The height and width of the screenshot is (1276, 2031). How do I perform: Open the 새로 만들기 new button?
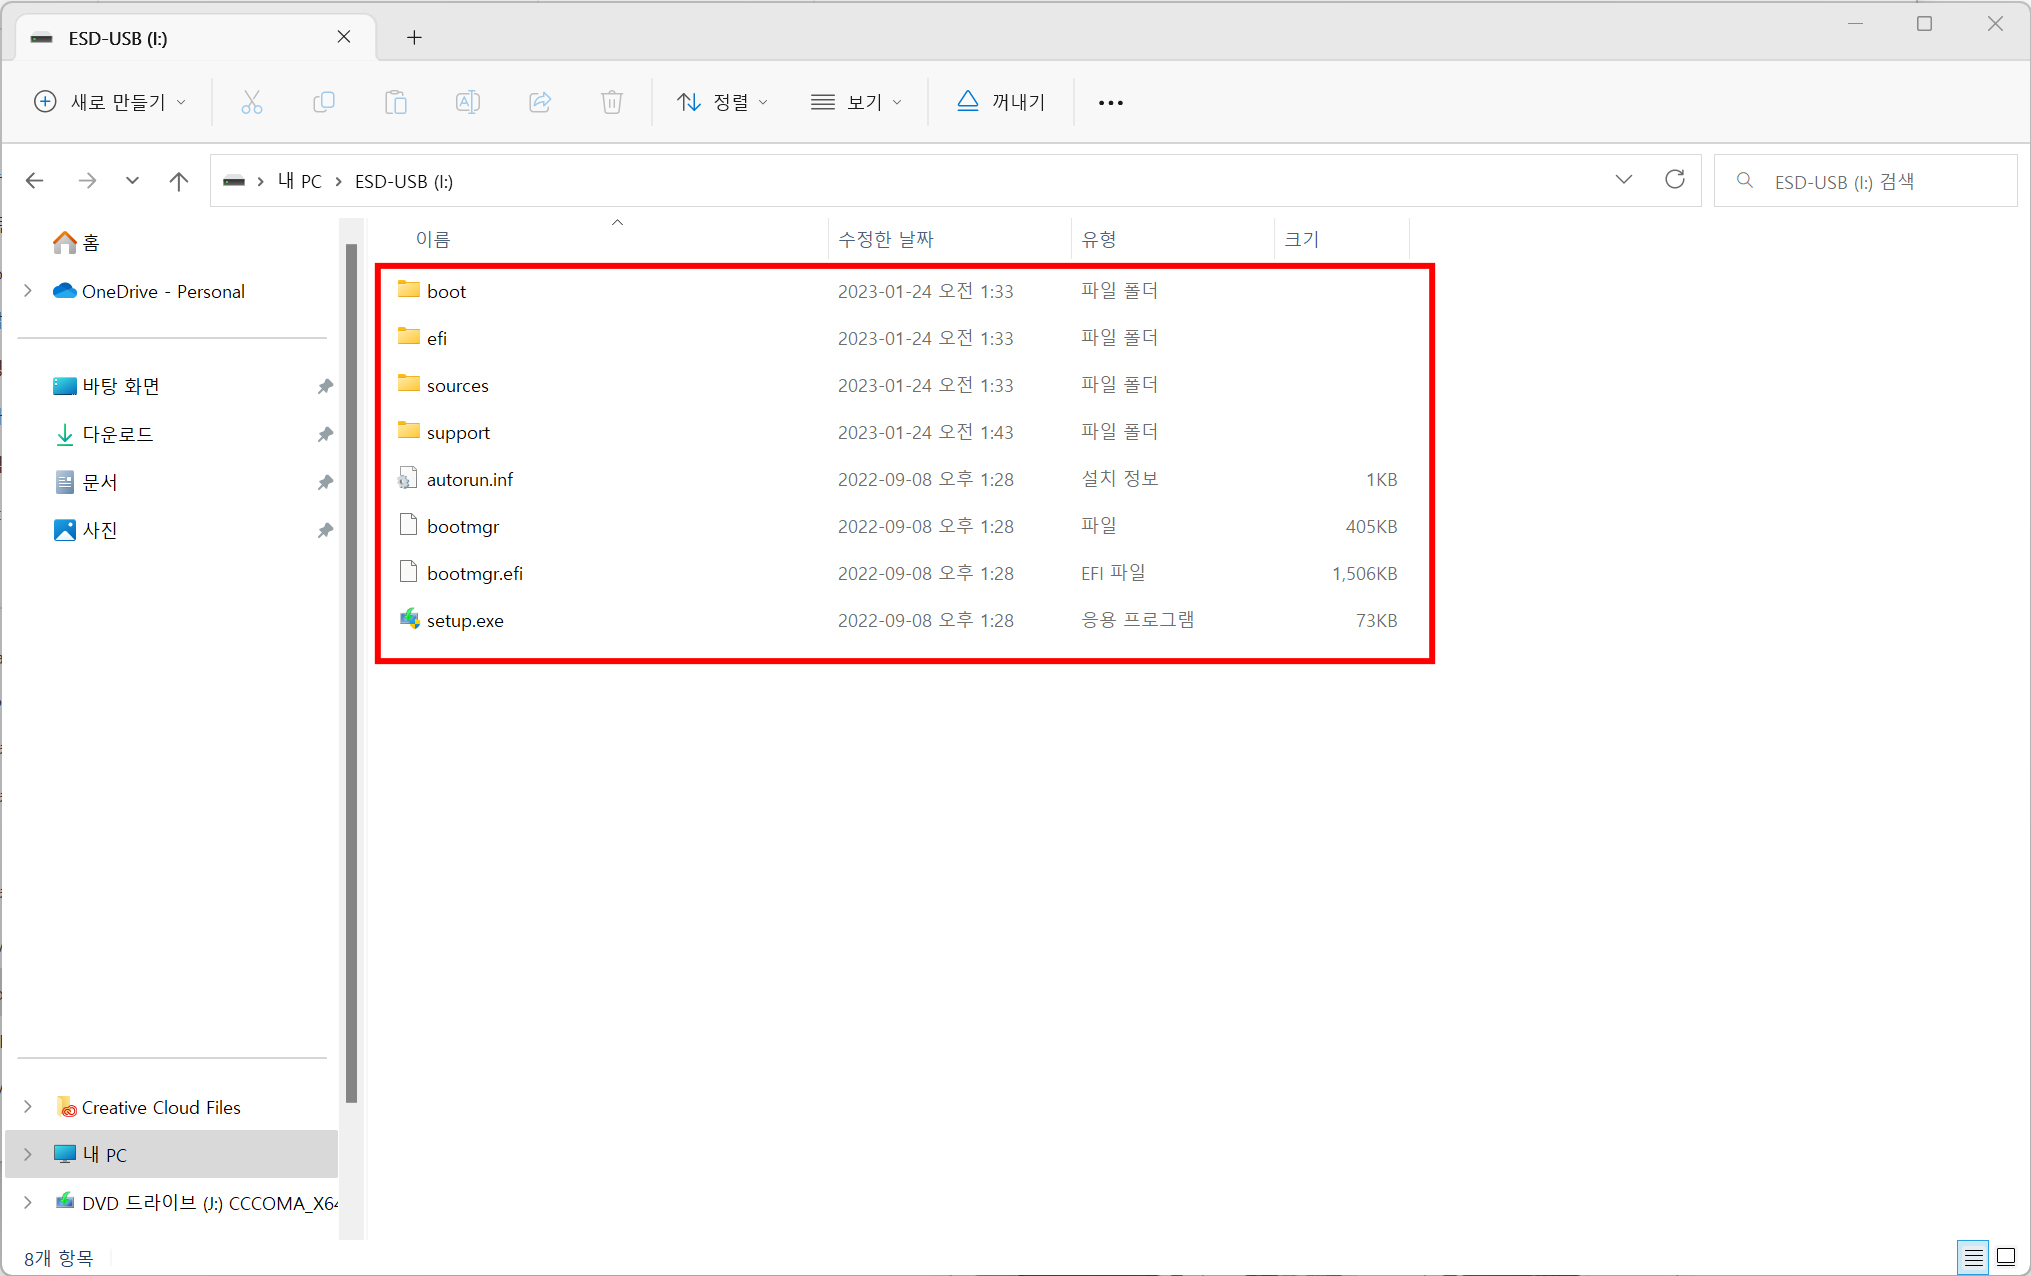pyautogui.click(x=110, y=102)
